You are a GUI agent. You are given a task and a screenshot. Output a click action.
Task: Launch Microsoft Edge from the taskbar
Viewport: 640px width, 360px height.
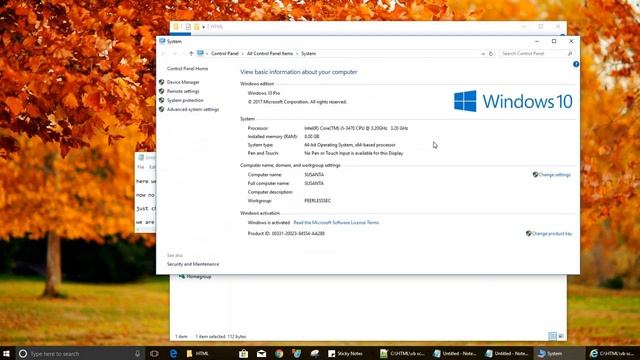coord(173,353)
